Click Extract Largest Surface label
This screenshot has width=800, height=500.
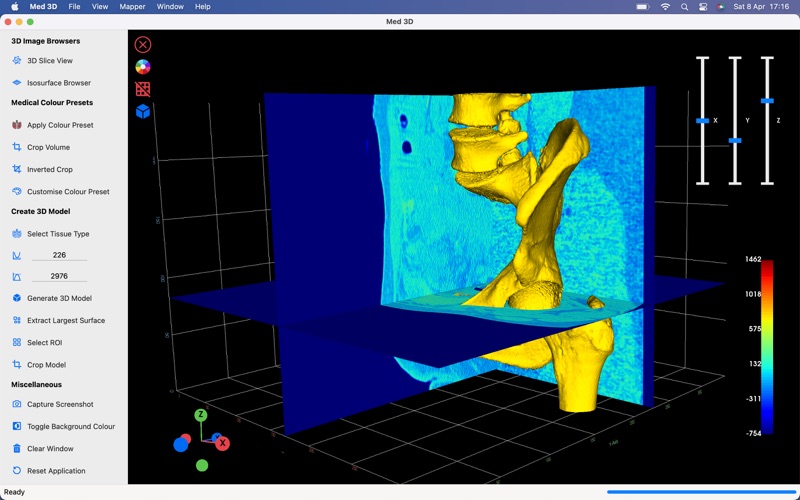66,320
